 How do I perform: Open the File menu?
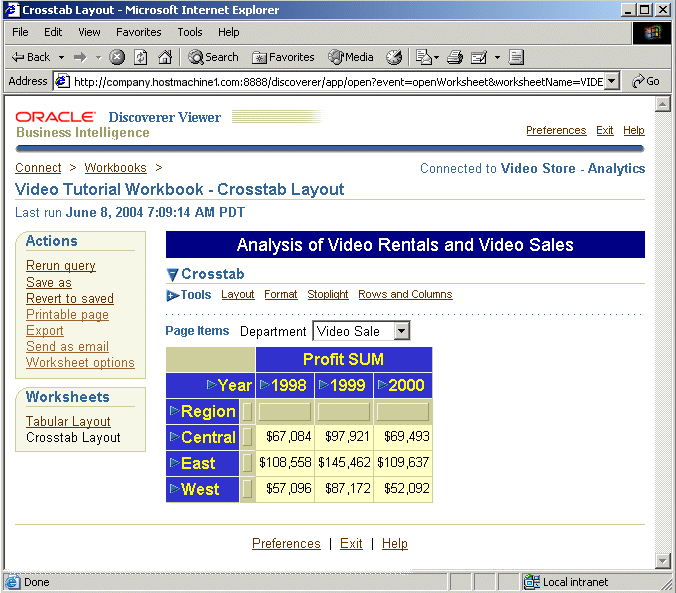point(20,32)
